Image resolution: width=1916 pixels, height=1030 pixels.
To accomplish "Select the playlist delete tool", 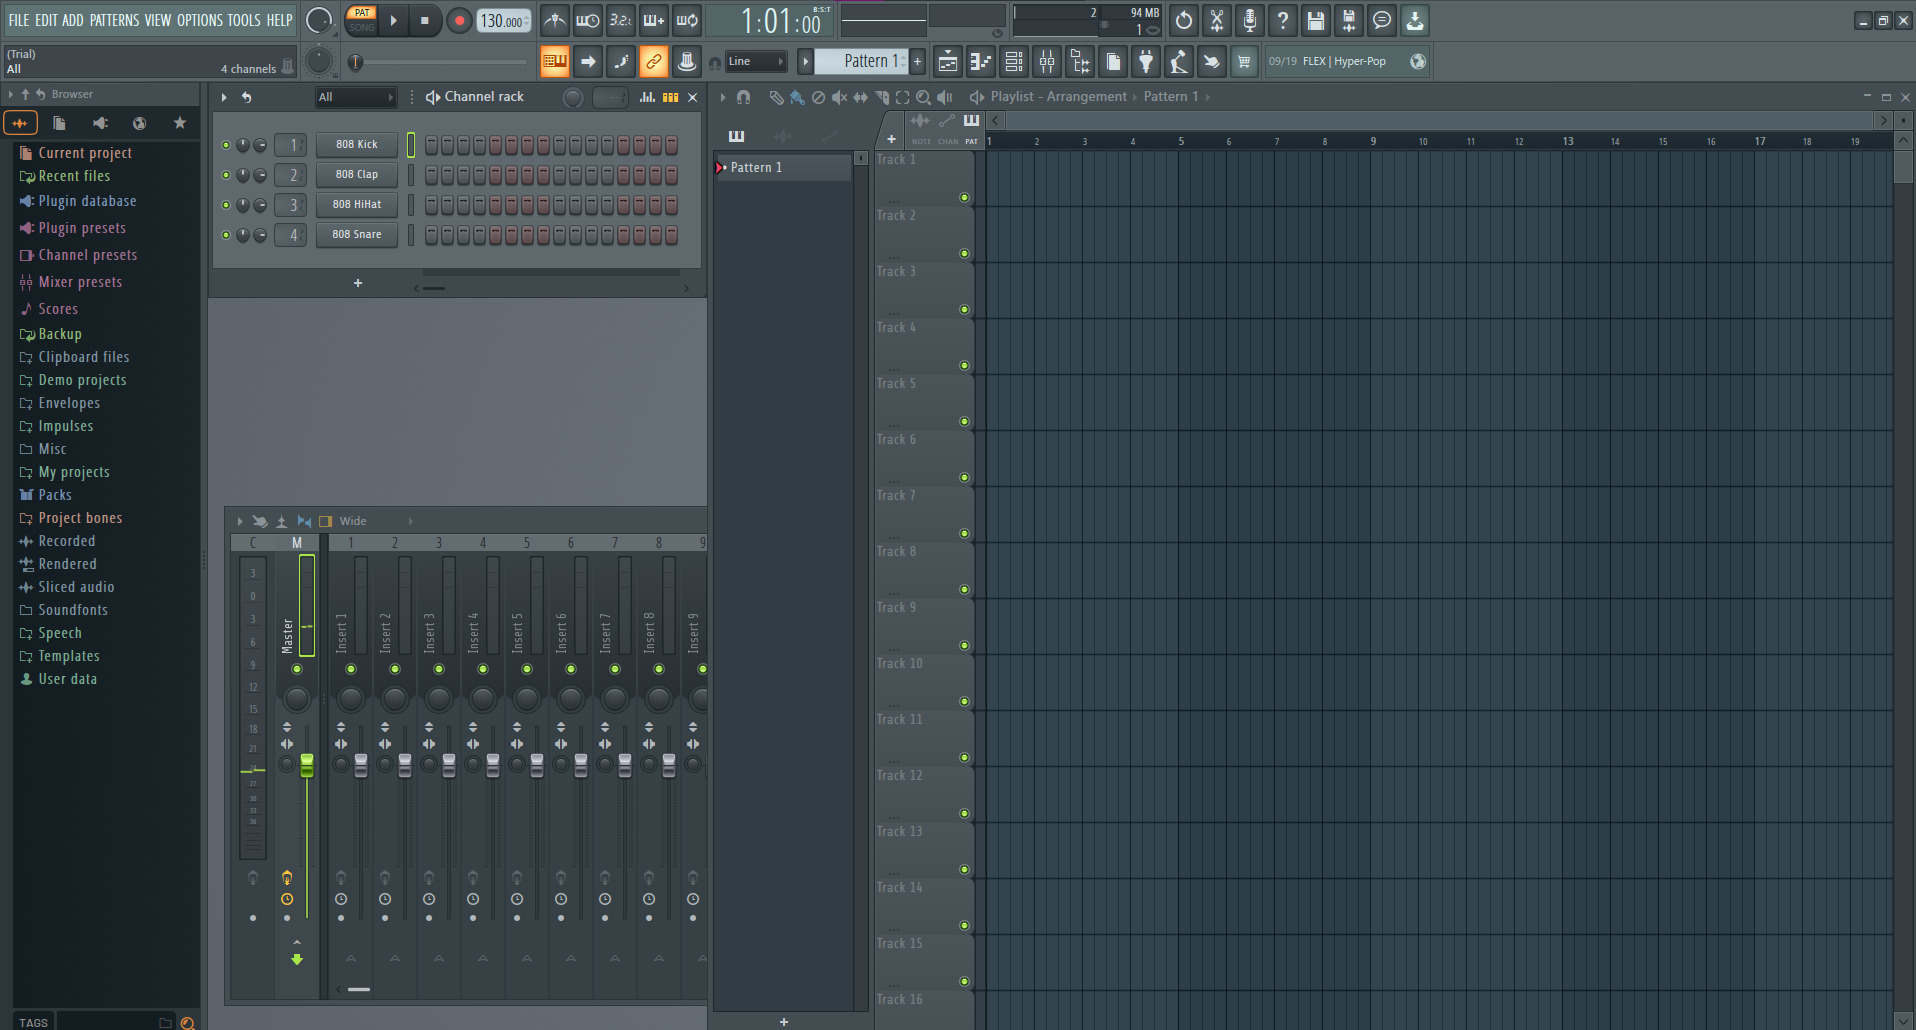I will [x=818, y=97].
